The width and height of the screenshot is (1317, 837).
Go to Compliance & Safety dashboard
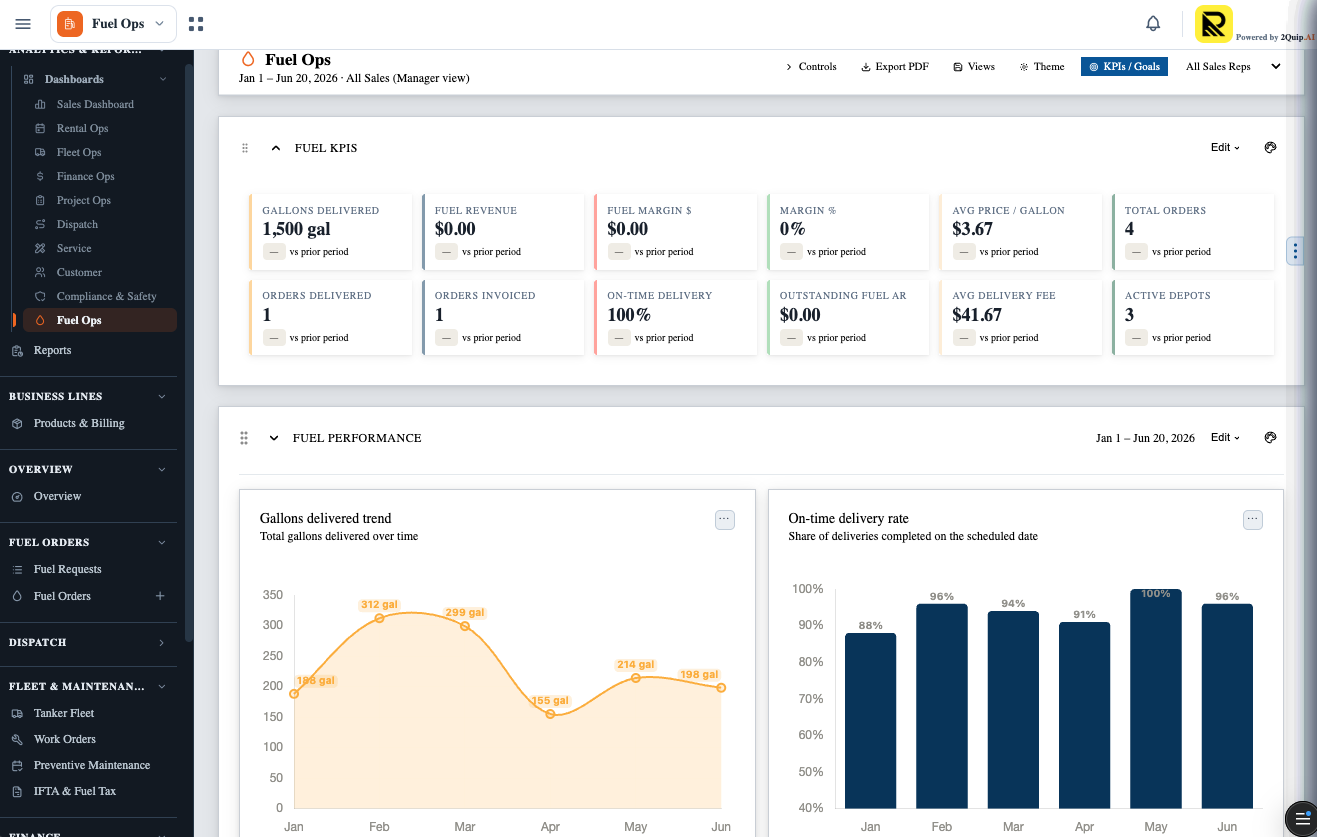(x=106, y=296)
